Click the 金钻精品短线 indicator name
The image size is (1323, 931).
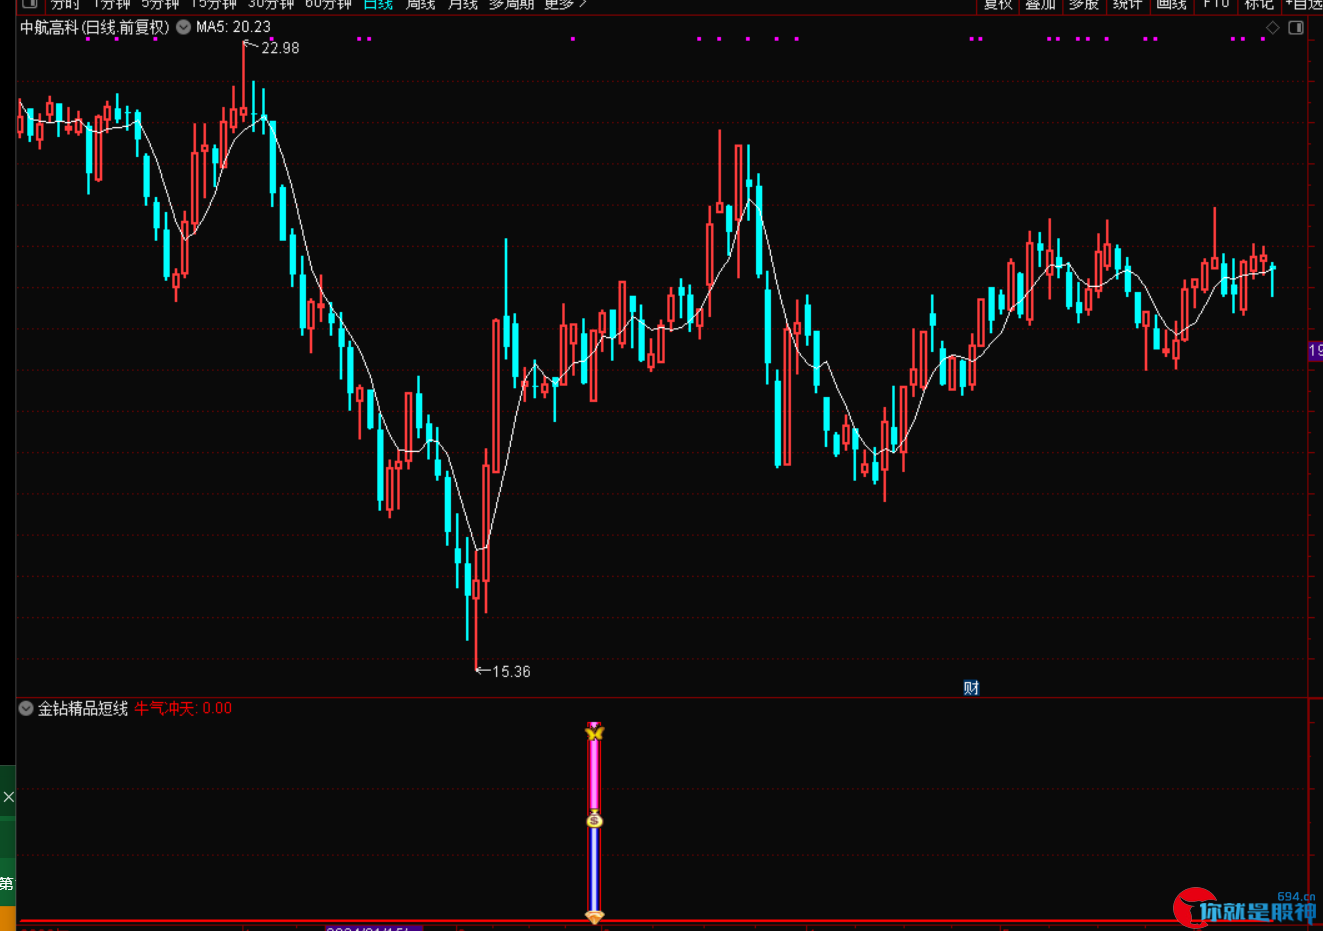click(x=83, y=708)
